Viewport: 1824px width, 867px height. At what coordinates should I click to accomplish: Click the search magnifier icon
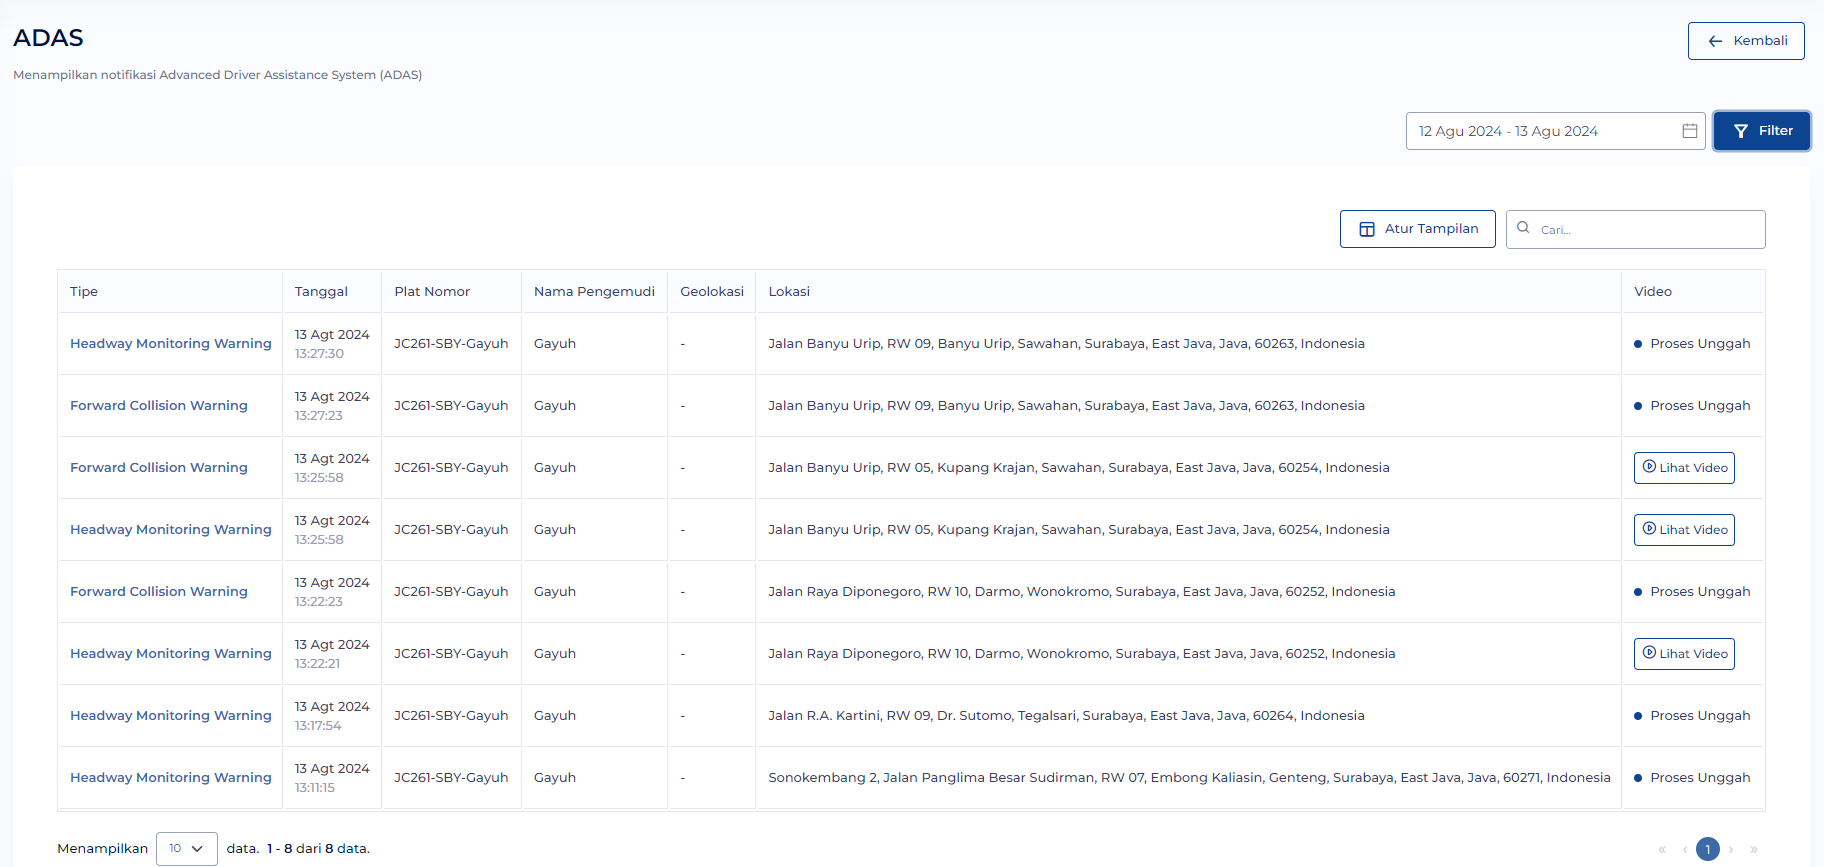coord(1523,228)
